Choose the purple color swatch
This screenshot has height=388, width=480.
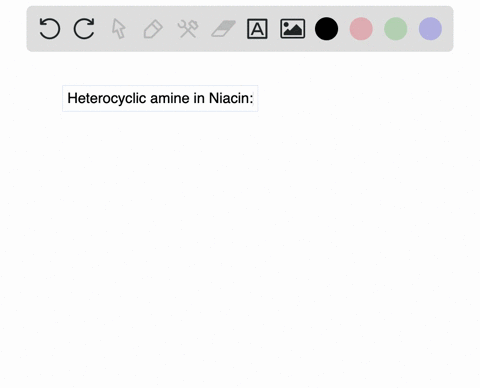(430, 29)
